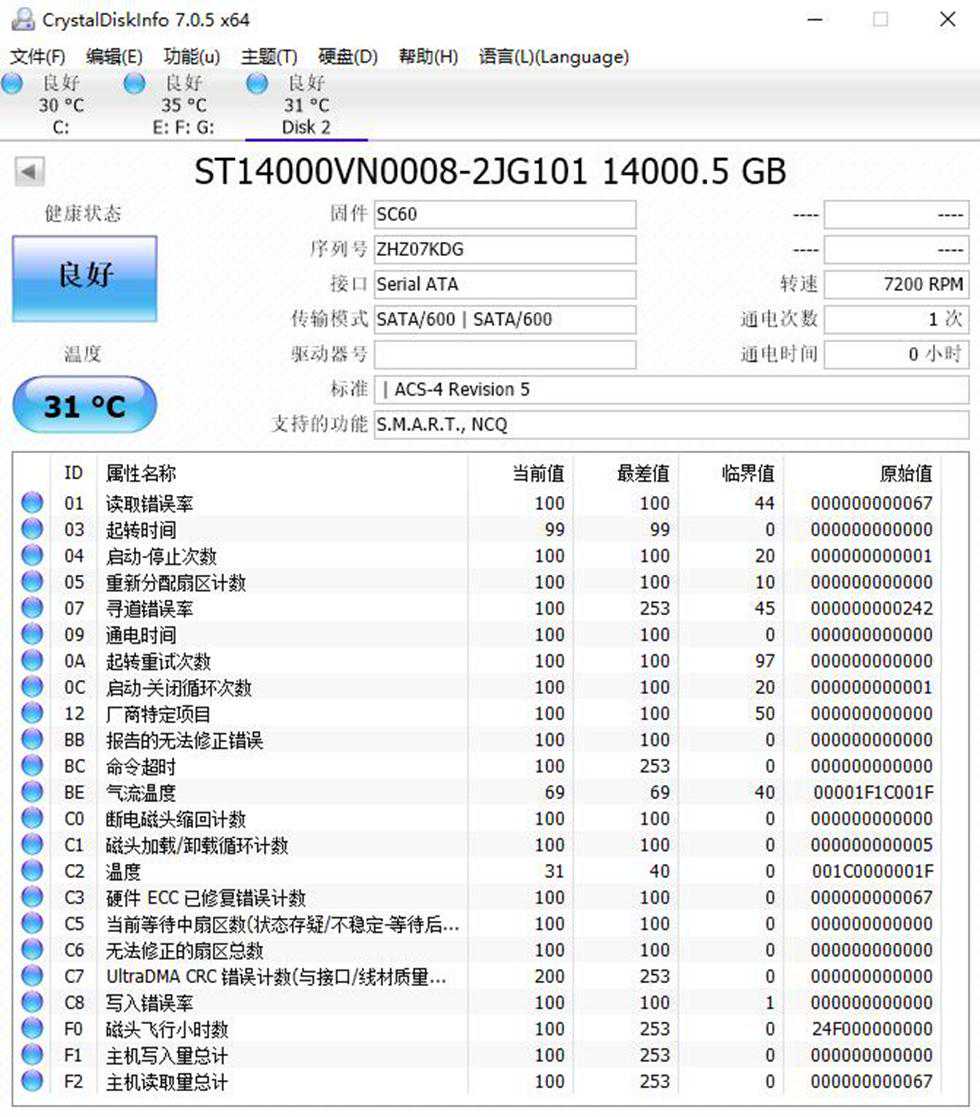Viewport: 980px width, 1117px height.
Task: Open the 功能(u) menu
Action: pos(192,57)
